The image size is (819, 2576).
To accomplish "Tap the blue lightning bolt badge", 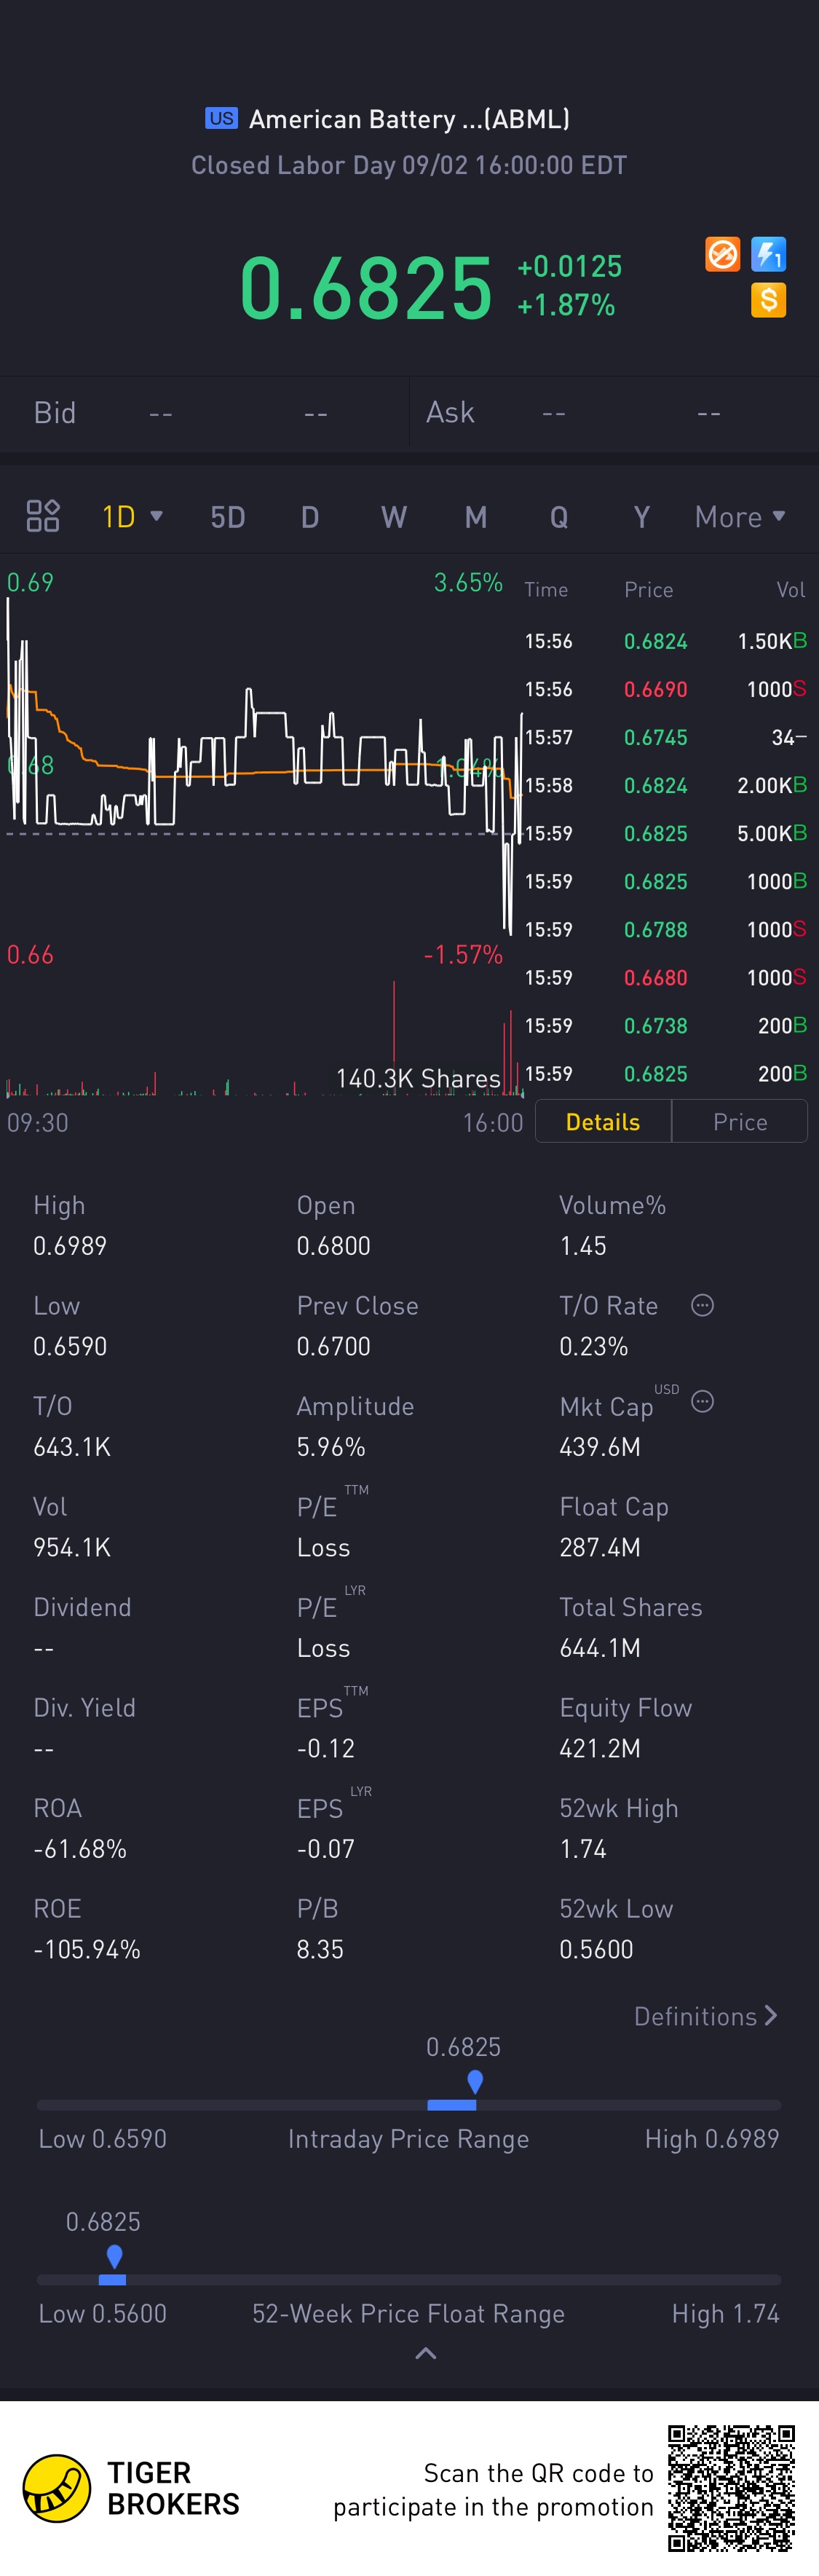I will click(x=768, y=254).
